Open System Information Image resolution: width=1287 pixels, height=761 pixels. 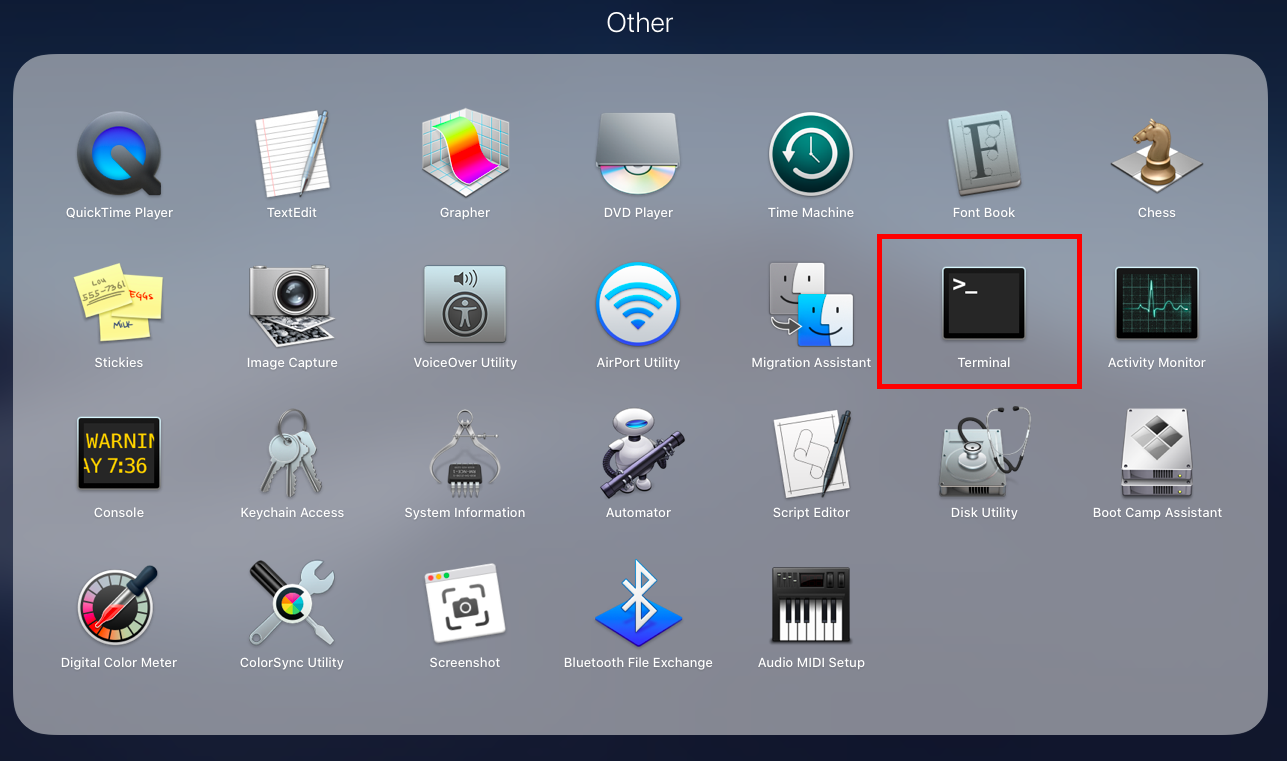click(x=465, y=455)
